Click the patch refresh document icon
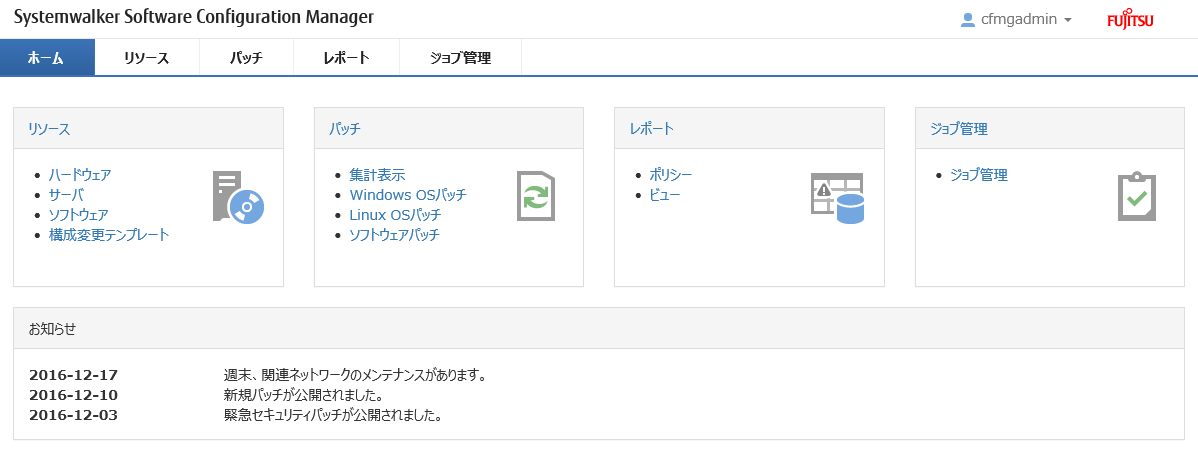 click(536, 196)
